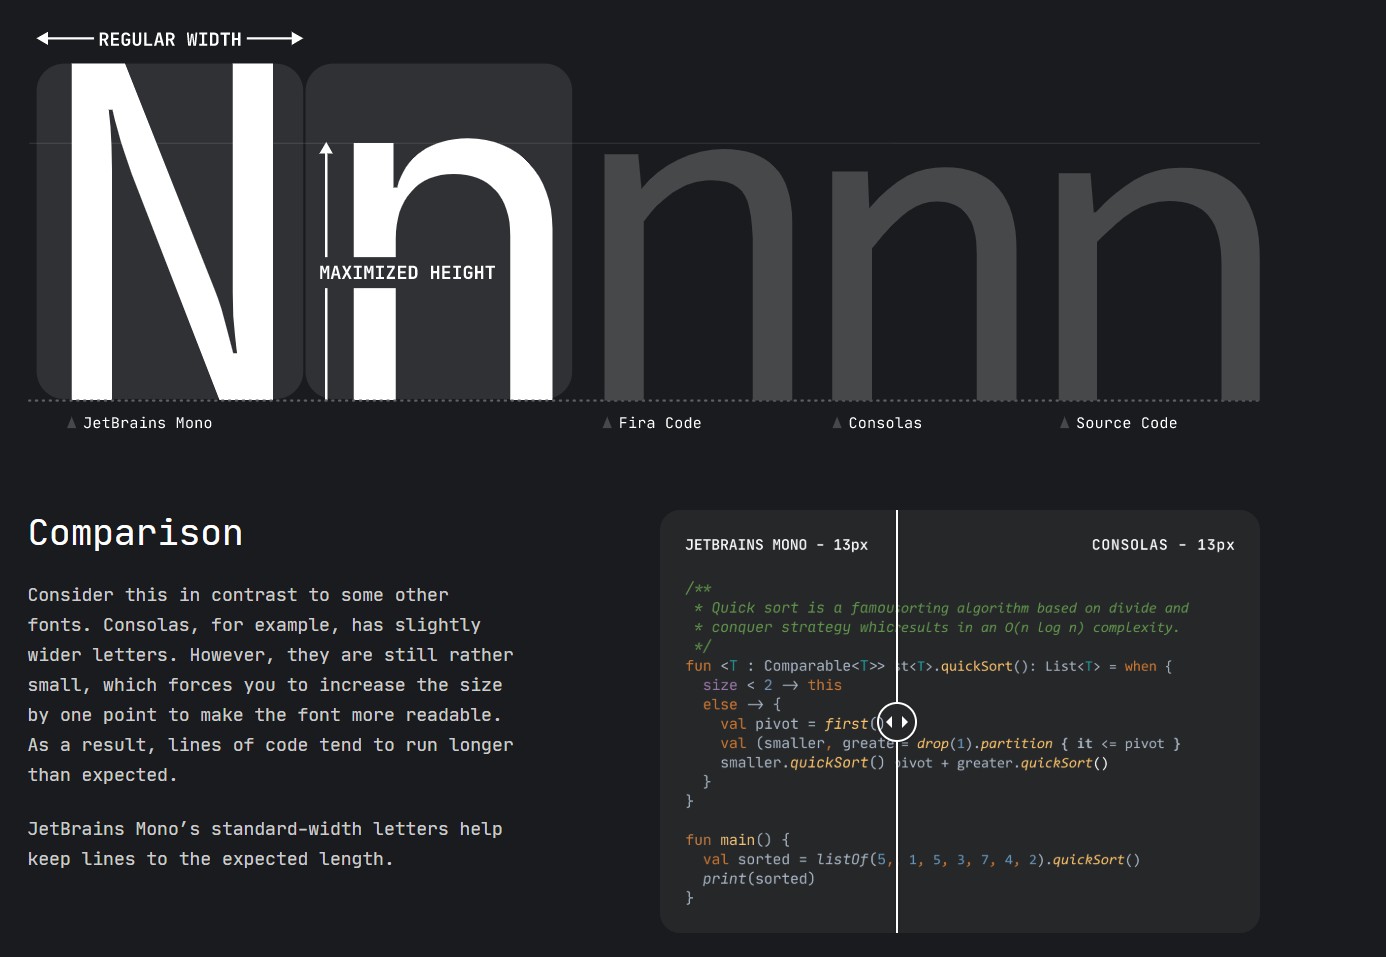The width and height of the screenshot is (1386, 957).
Task: Click the triangle marker beside Fira Code
Action: pyautogui.click(x=607, y=423)
